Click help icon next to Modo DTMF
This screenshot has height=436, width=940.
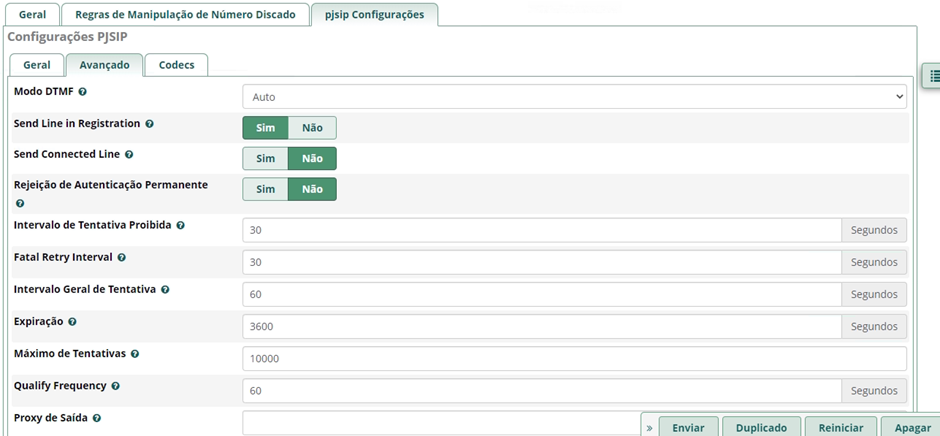tap(82, 92)
